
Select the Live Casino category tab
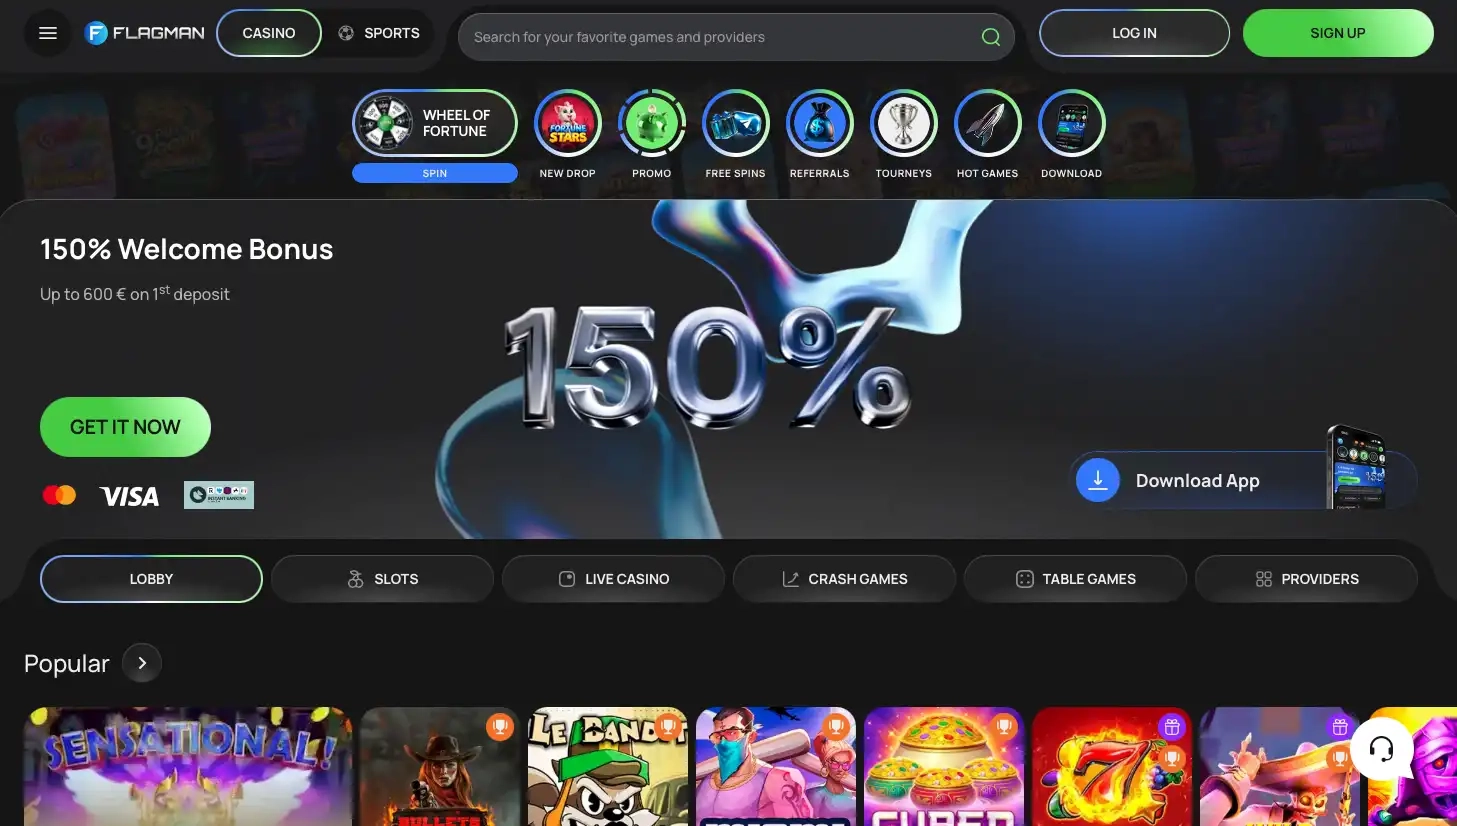click(613, 579)
